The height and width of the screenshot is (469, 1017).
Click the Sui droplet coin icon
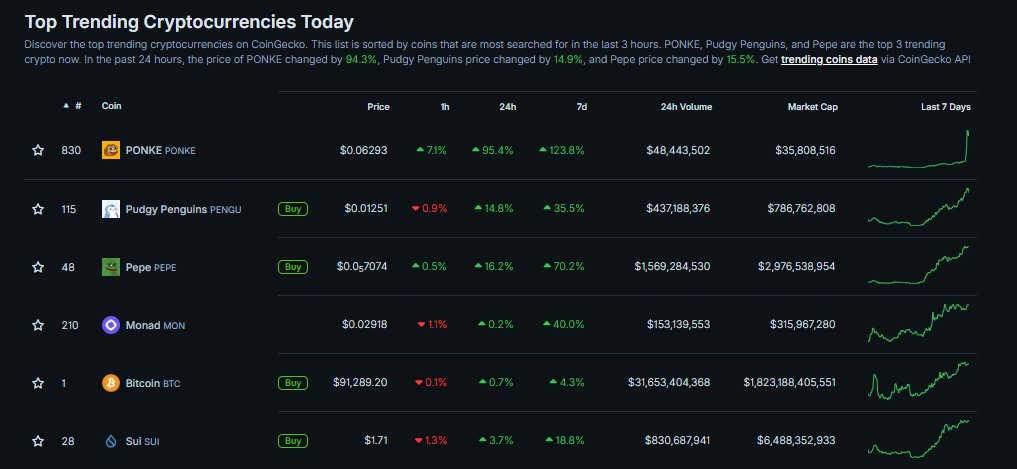tap(111, 441)
